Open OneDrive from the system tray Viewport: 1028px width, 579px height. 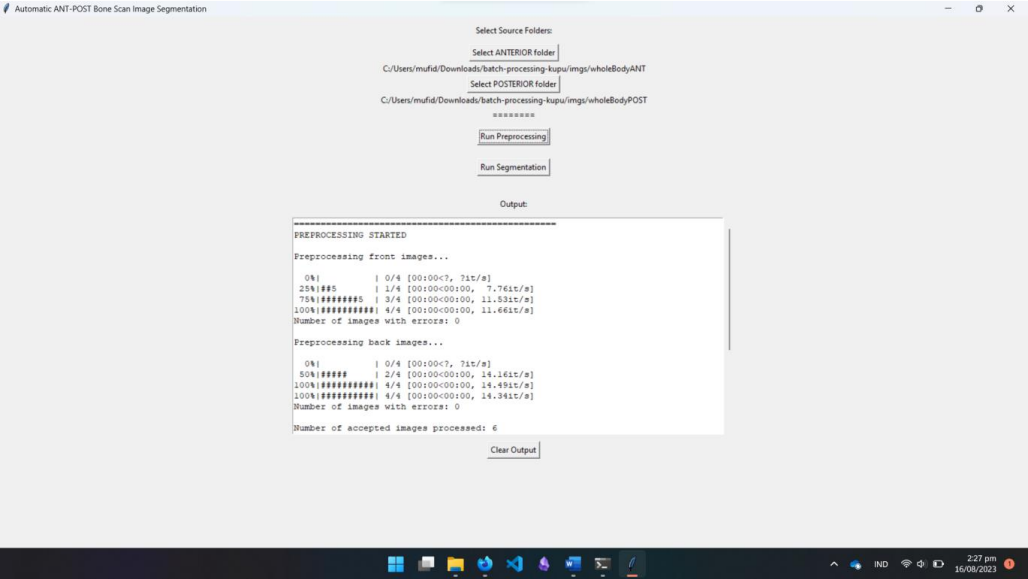pyautogui.click(x=855, y=564)
